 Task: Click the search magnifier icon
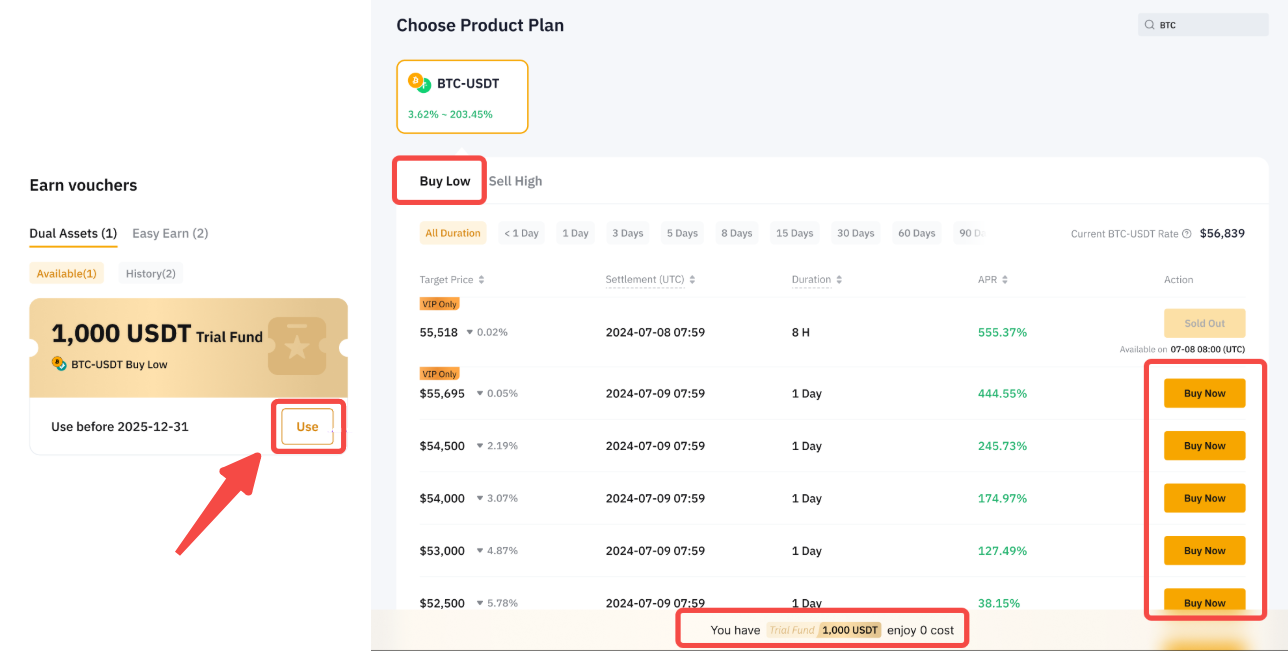click(1149, 25)
